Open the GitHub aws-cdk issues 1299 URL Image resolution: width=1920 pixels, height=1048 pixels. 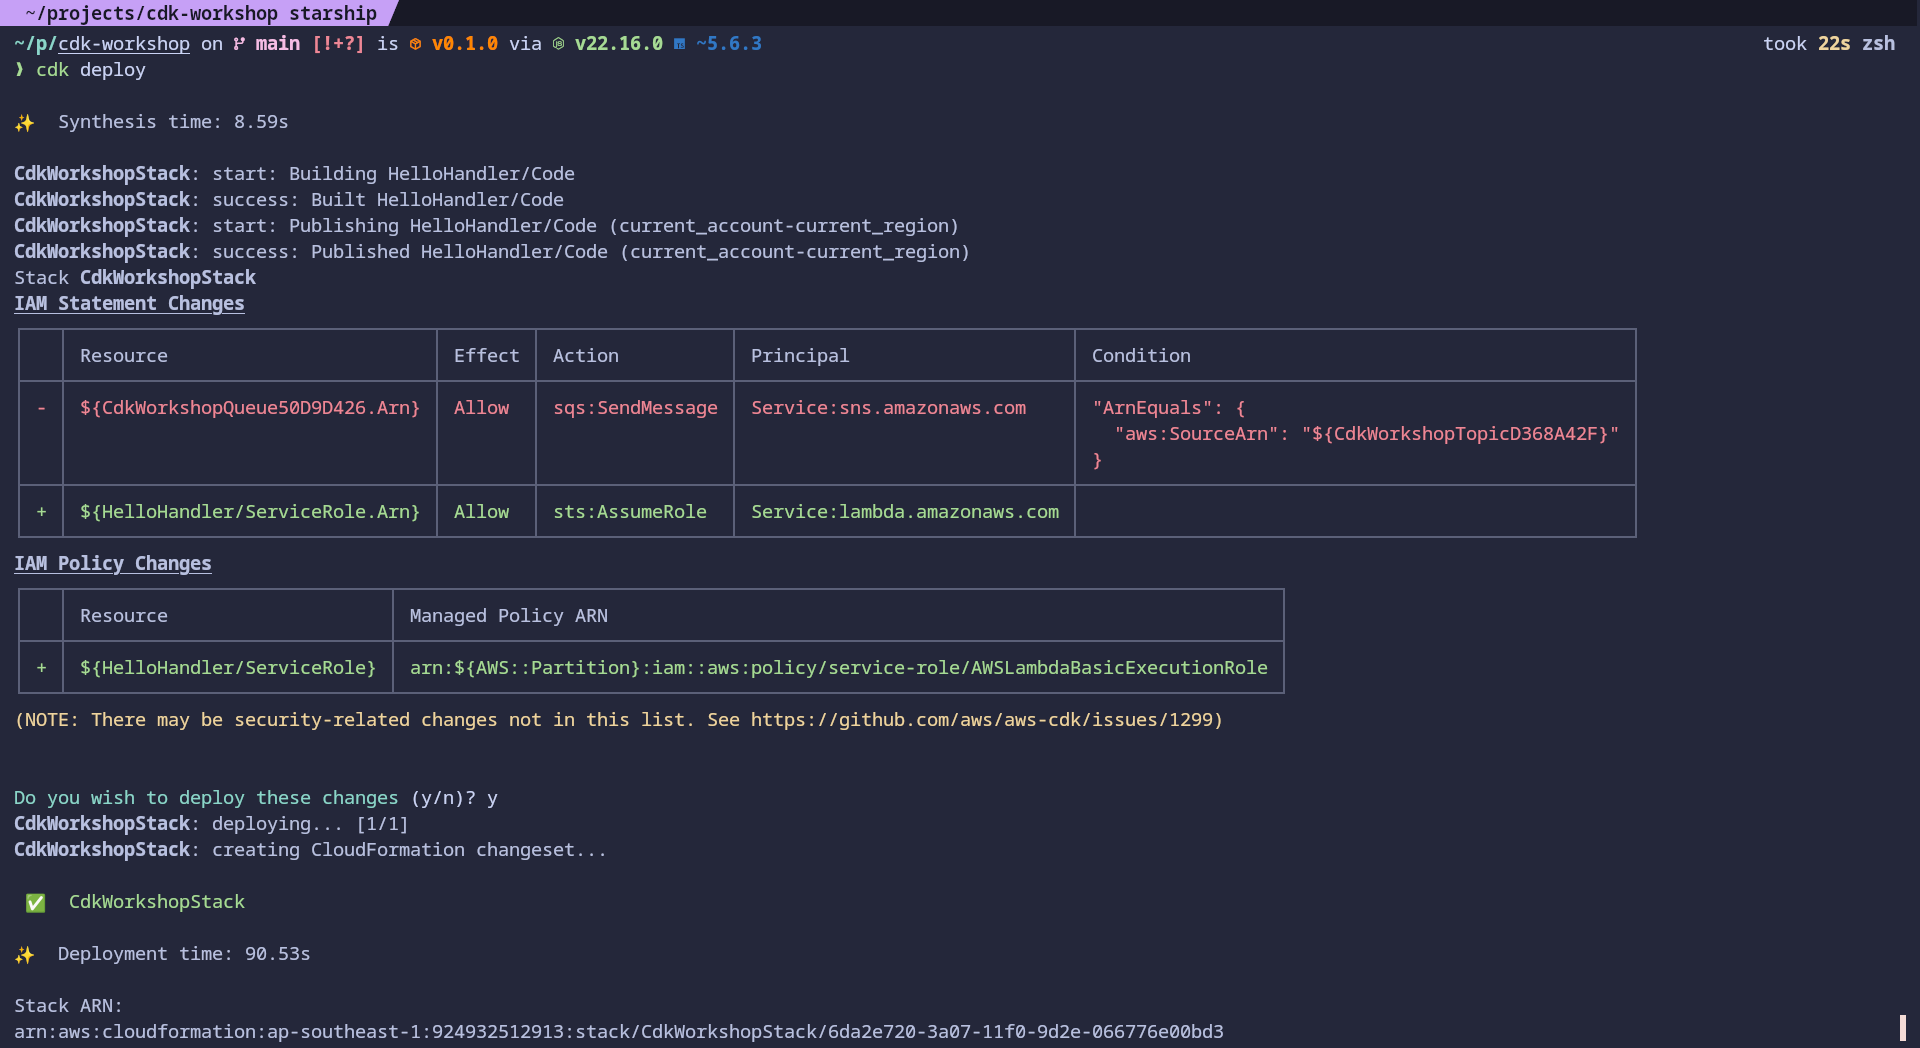click(982, 720)
